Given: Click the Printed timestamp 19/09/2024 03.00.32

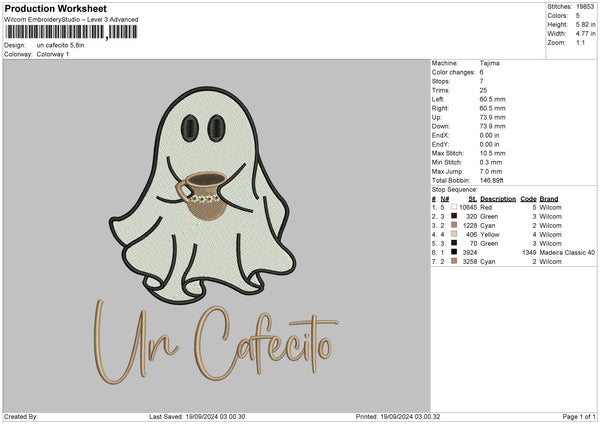Looking at the screenshot, I should pyautogui.click(x=410, y=416).
